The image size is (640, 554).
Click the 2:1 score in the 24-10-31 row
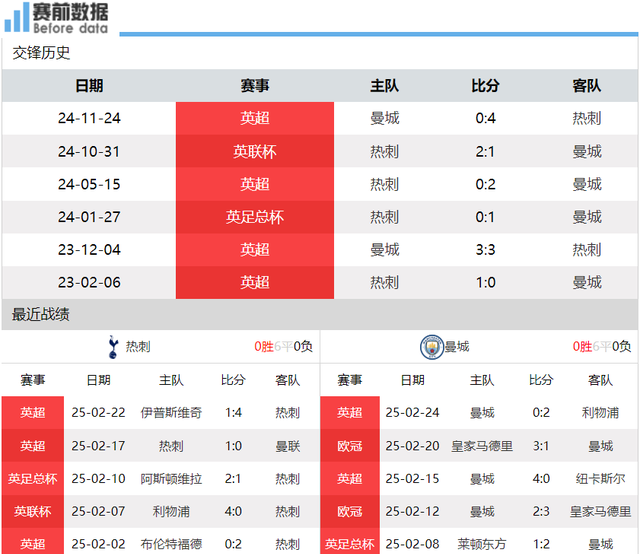point(485,151)
